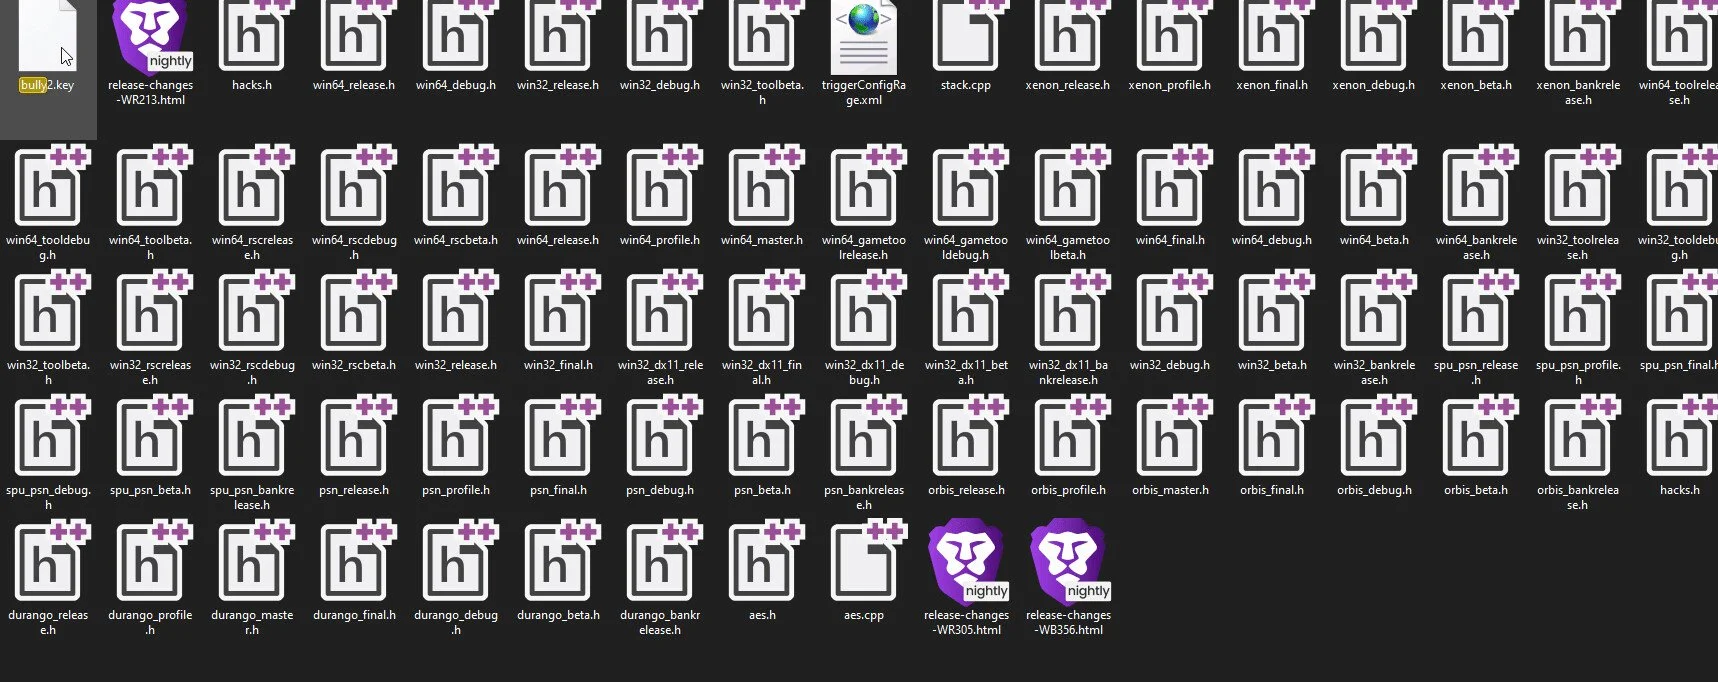Select the triggerConfigRage.xml file icon
The width and height of the screenshot is (1718, 682).
point(863,38)
